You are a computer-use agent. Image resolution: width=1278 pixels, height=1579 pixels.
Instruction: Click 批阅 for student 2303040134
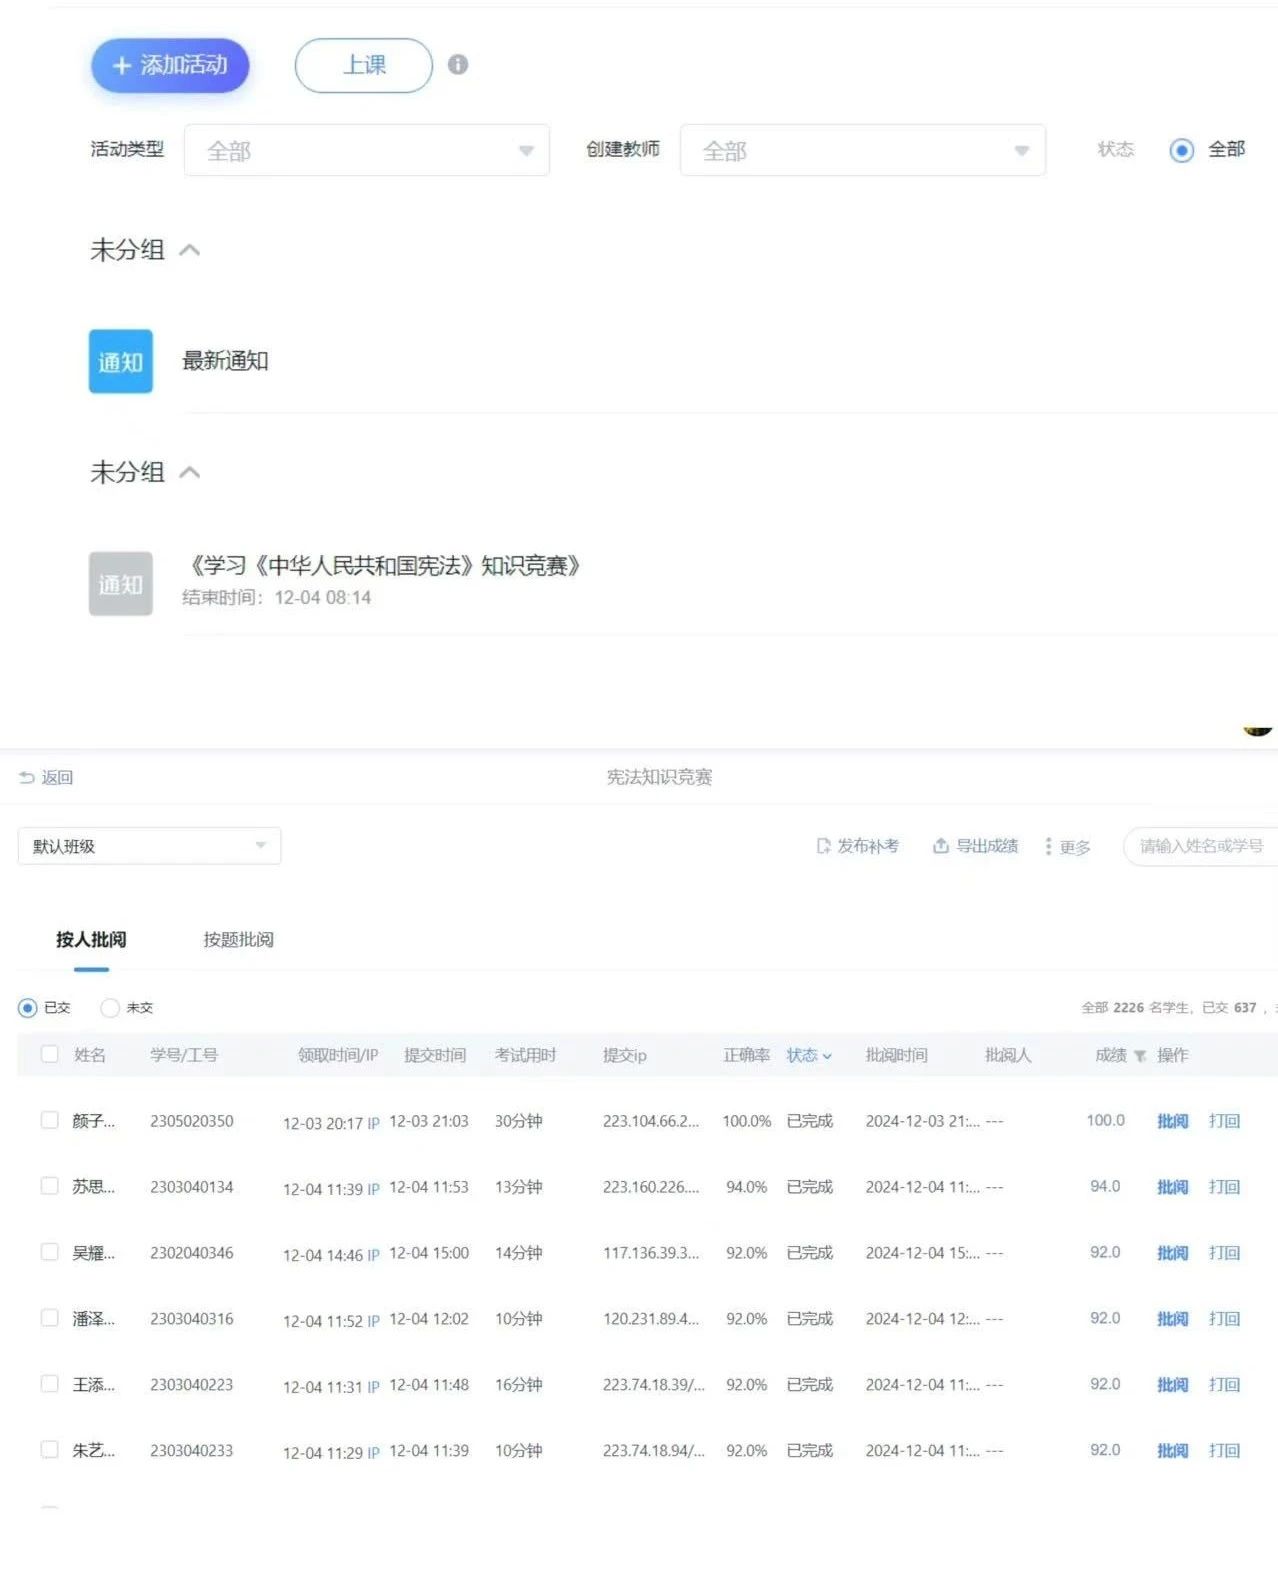point(1173,1187)
